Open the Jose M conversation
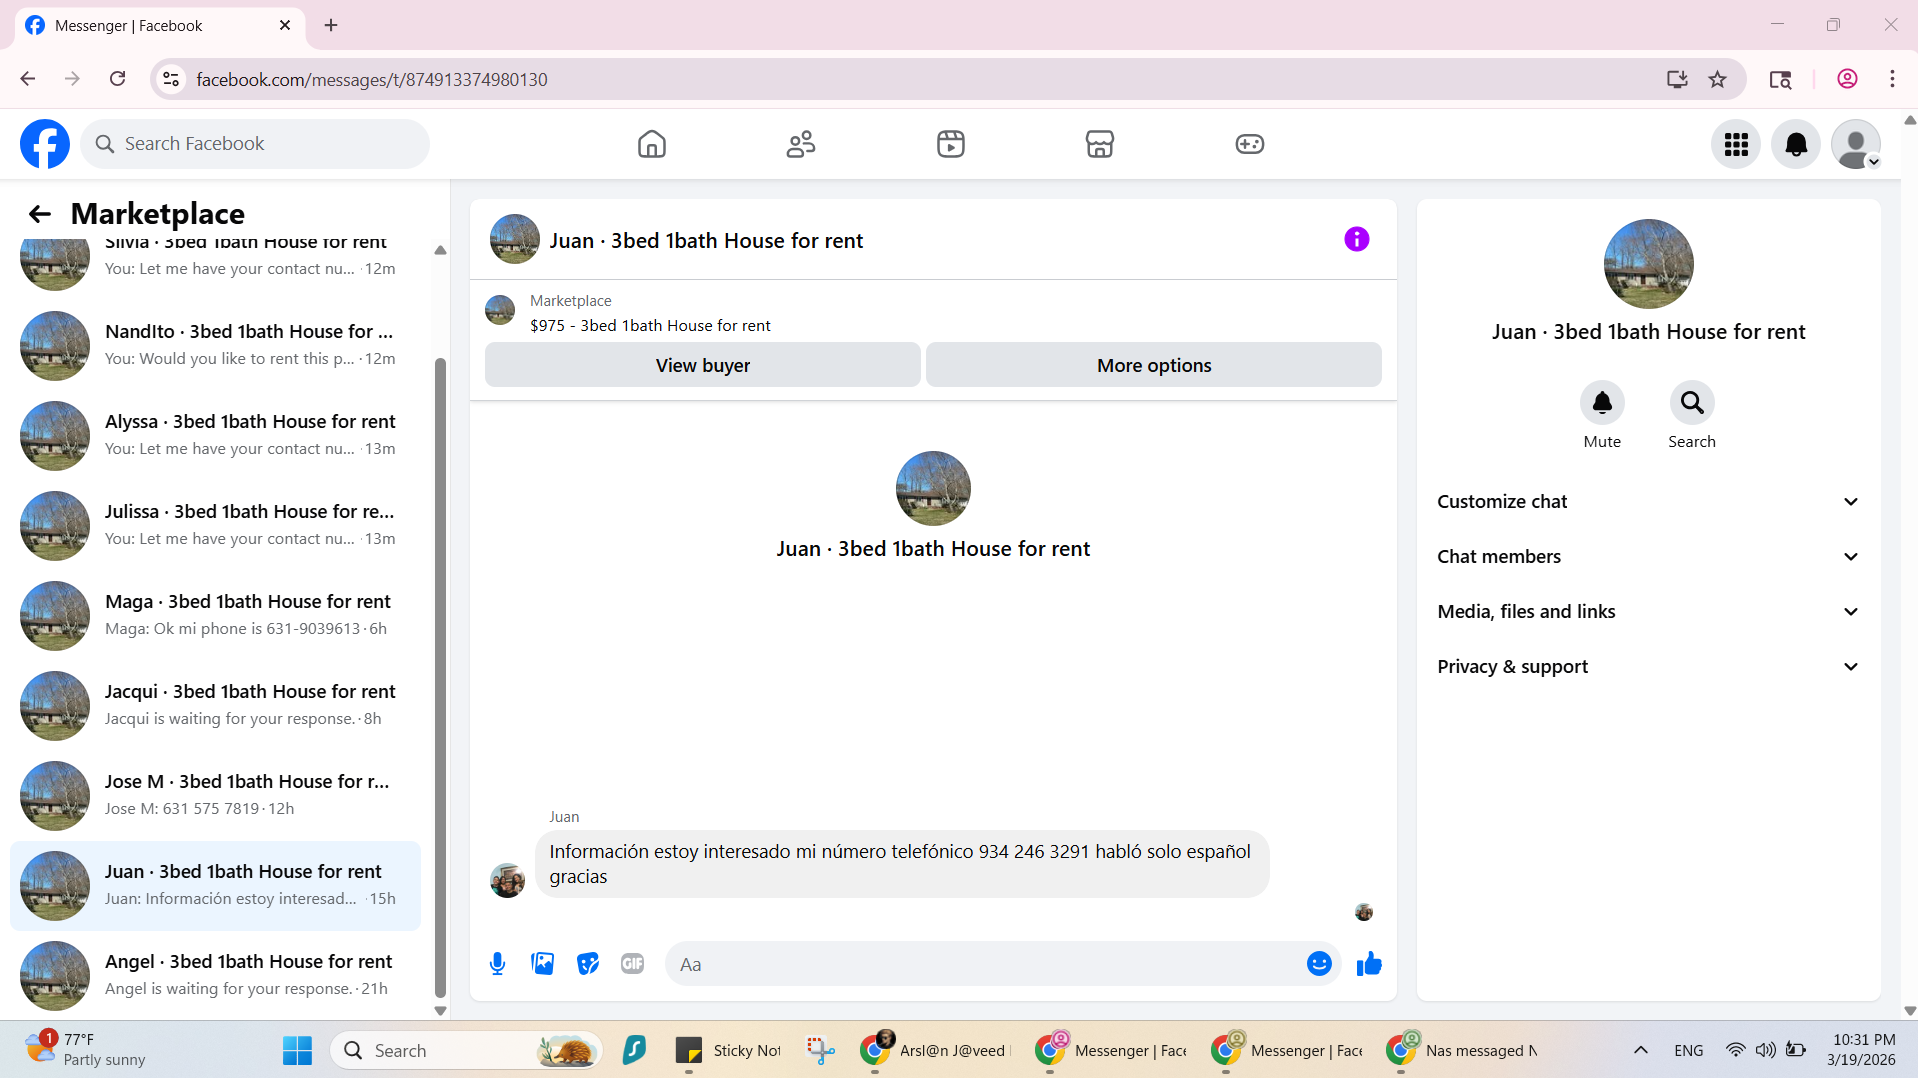 coord(215,795)
